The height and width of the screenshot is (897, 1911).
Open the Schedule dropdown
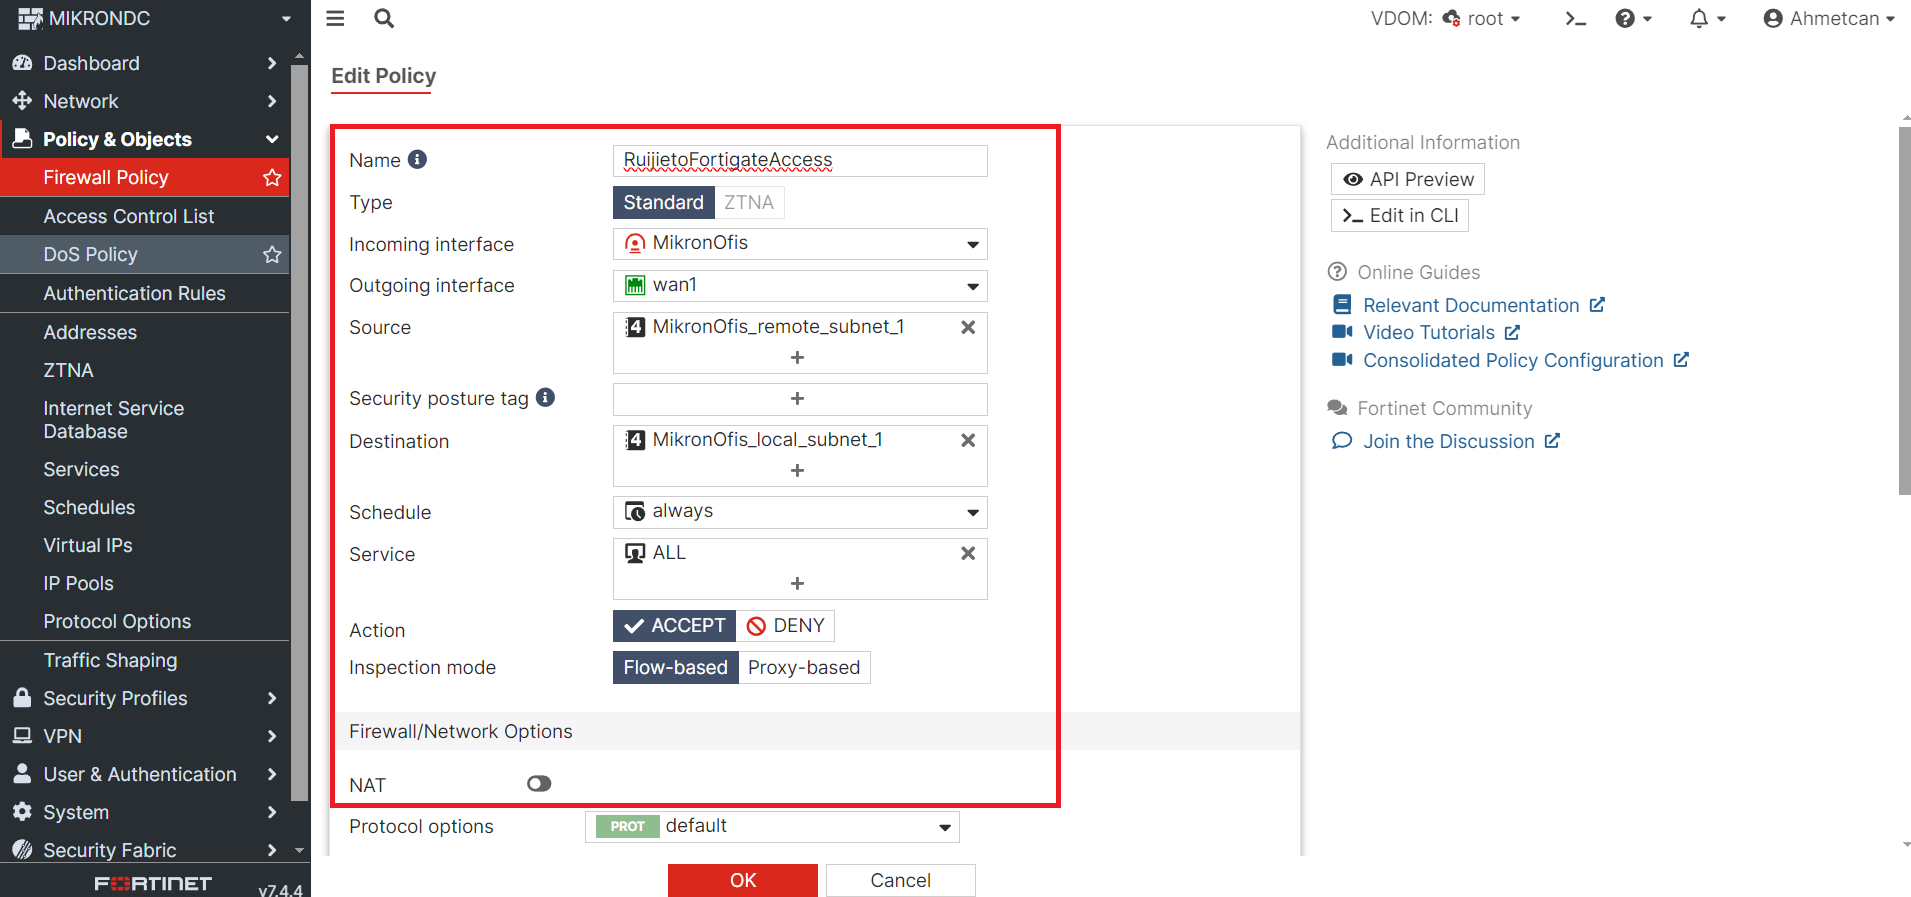(x=800, y=512)
